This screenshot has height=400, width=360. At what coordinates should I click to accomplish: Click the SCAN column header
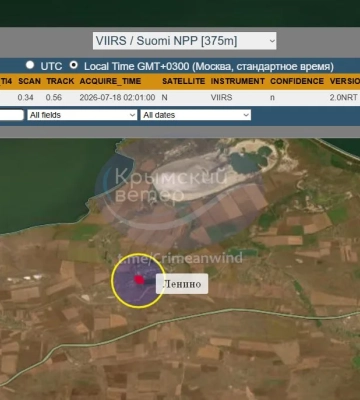(x=29, y=81)
